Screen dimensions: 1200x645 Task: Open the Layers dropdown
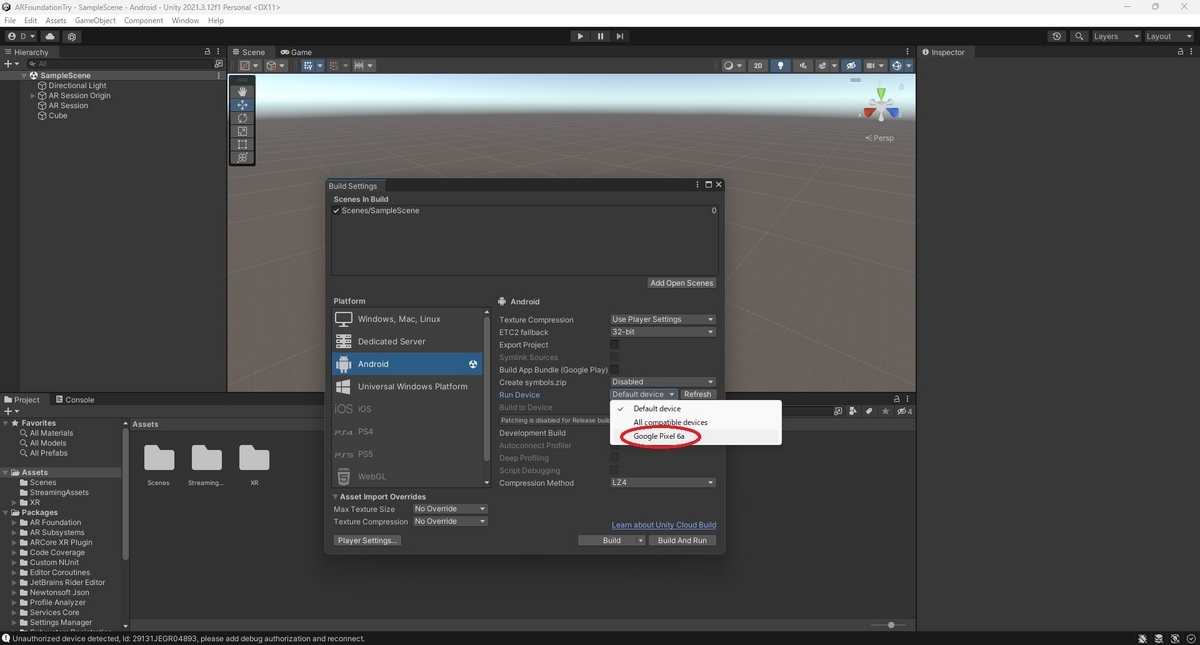(1115, 36)
